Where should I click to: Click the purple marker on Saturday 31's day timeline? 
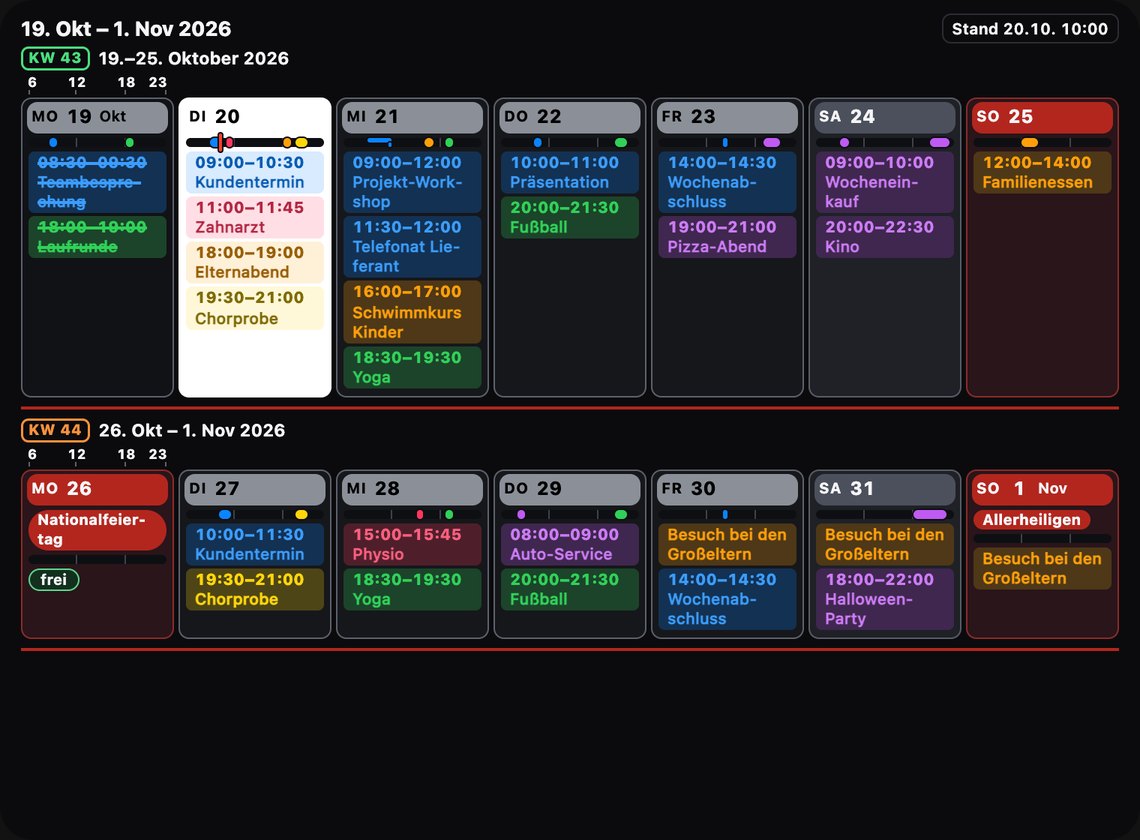[x=930, y=515]
